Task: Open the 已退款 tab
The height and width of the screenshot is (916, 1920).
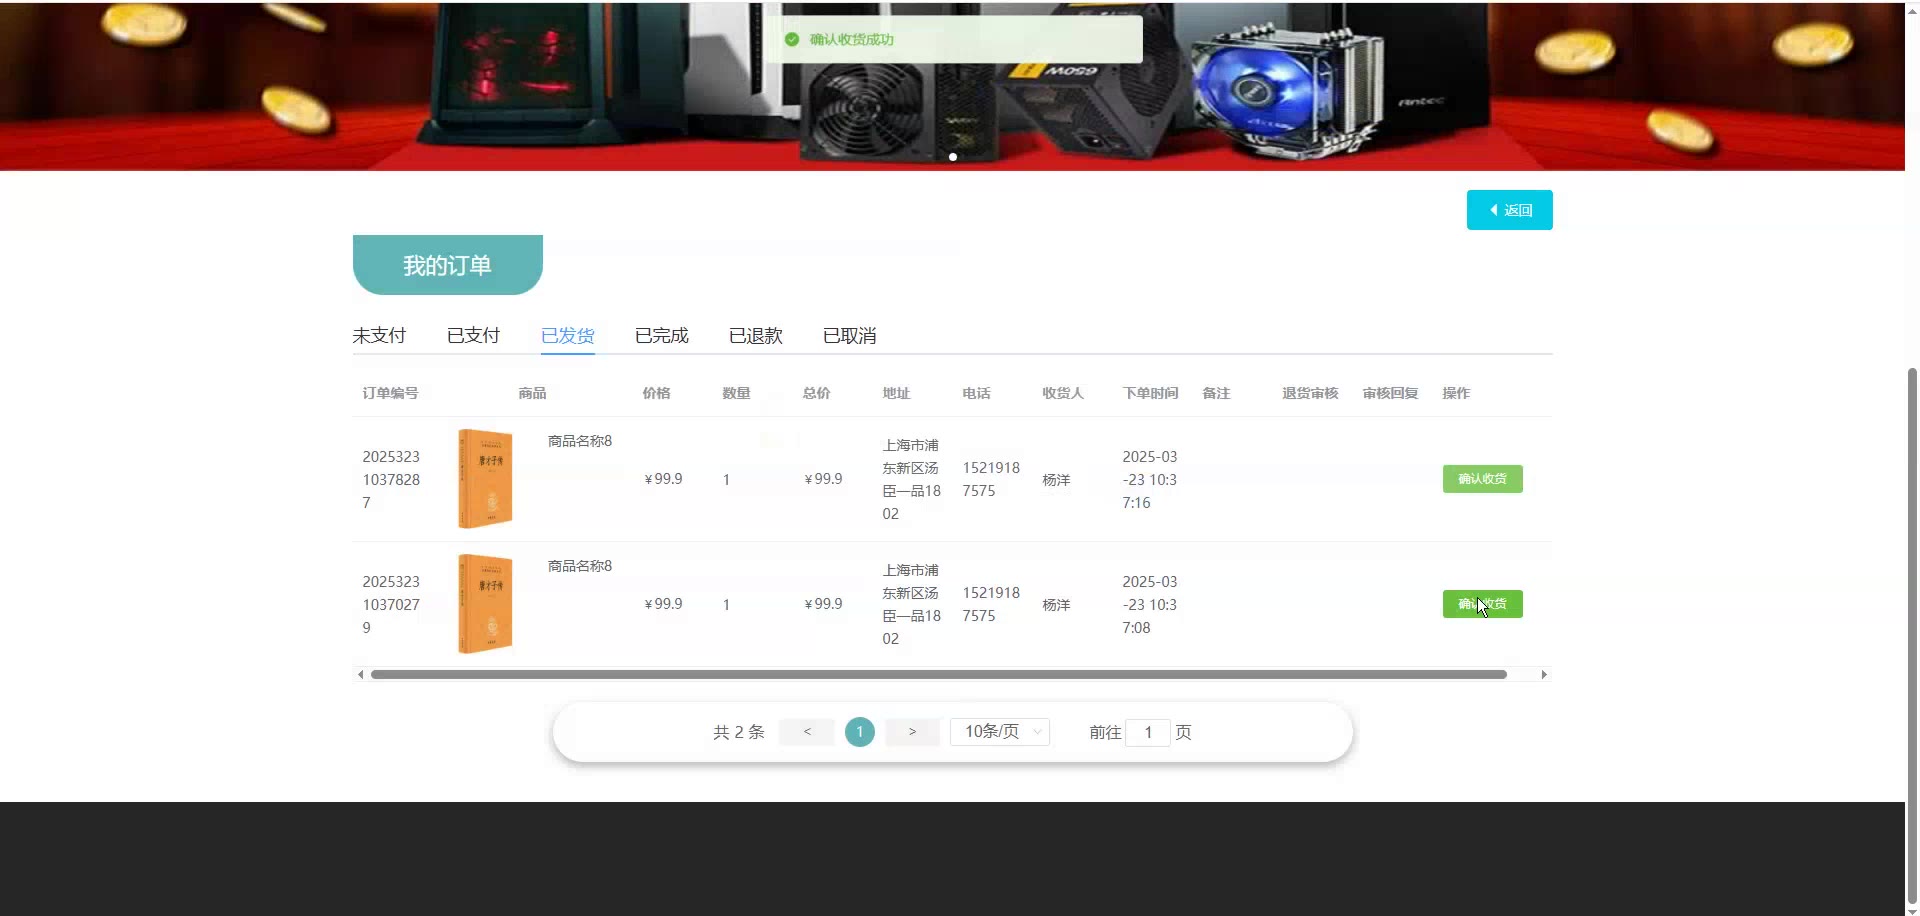Action: click(756, 336)
